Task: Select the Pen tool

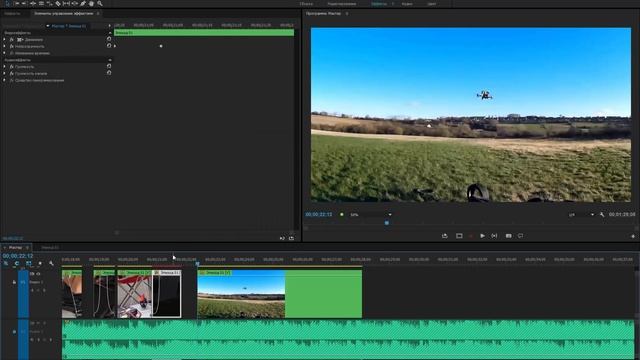Action: click(83, 3)
